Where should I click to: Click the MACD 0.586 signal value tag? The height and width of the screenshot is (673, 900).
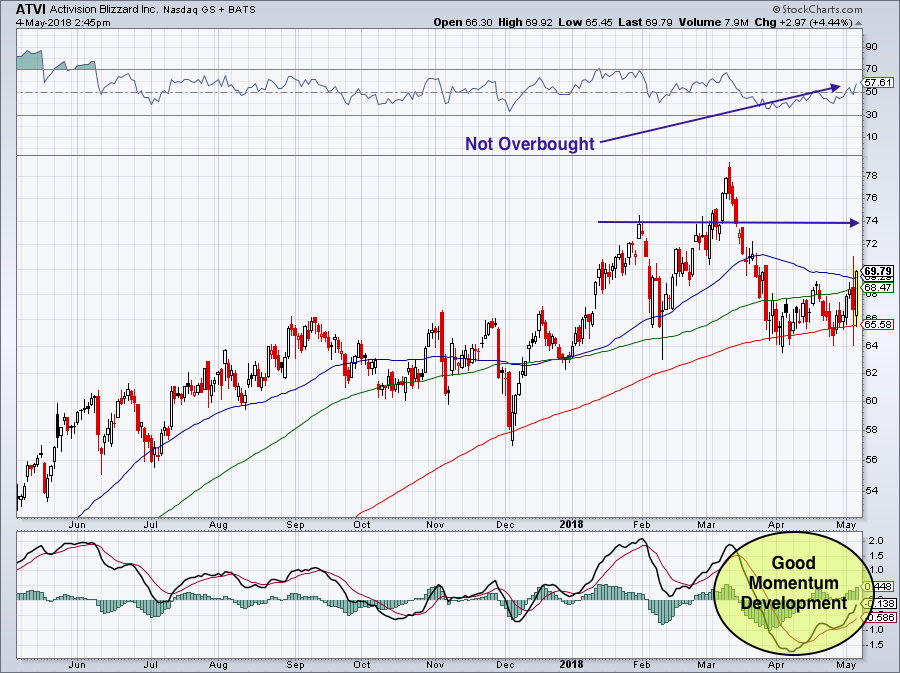pos(879,617)
